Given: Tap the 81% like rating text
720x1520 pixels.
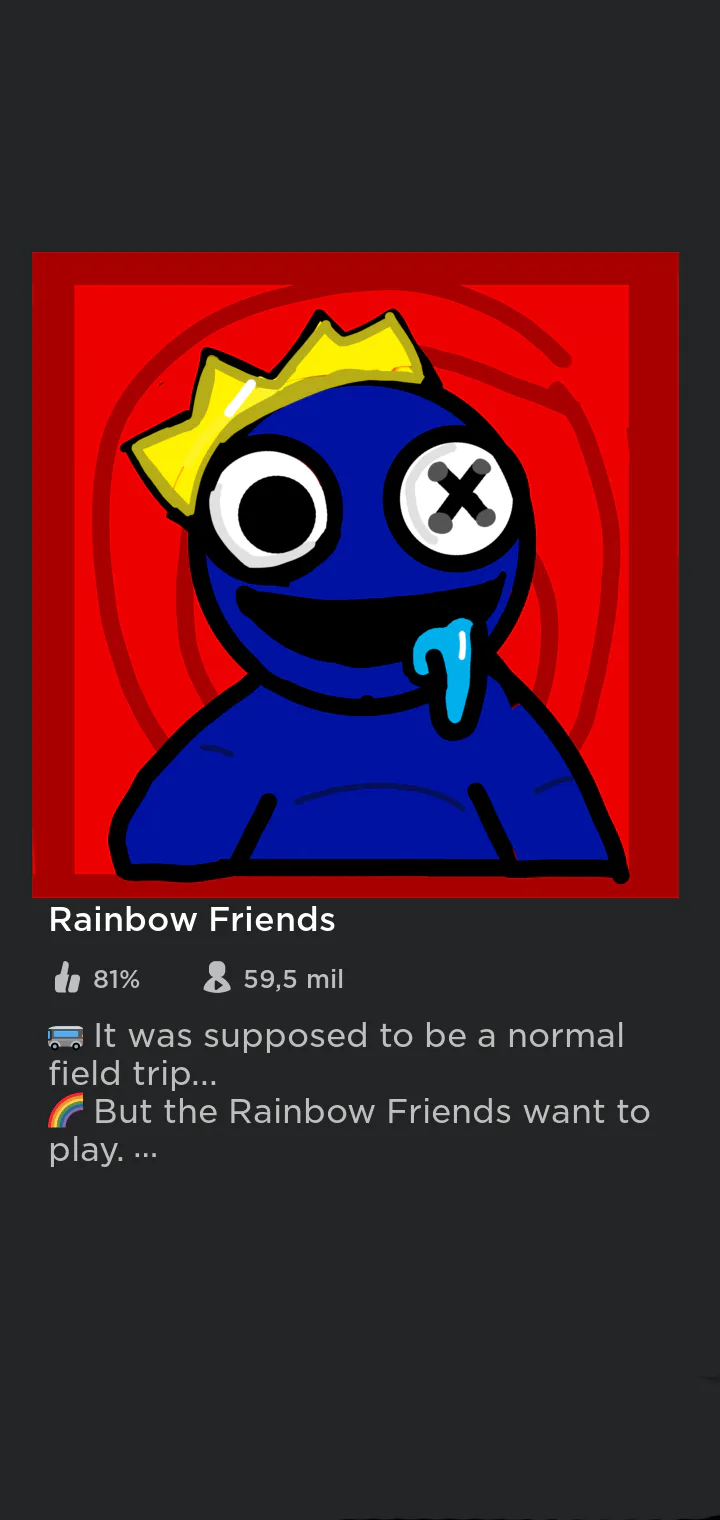Looking at the screenshot, I should pos(116,979).
